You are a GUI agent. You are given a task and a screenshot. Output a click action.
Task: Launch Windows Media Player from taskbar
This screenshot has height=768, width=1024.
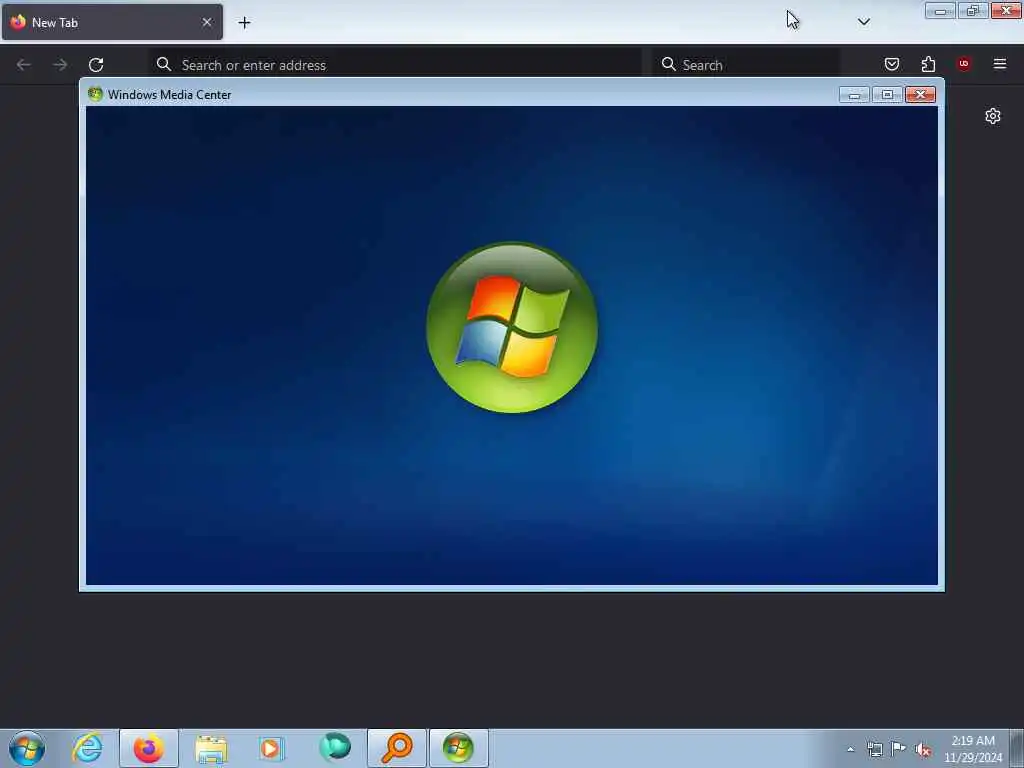272,748
